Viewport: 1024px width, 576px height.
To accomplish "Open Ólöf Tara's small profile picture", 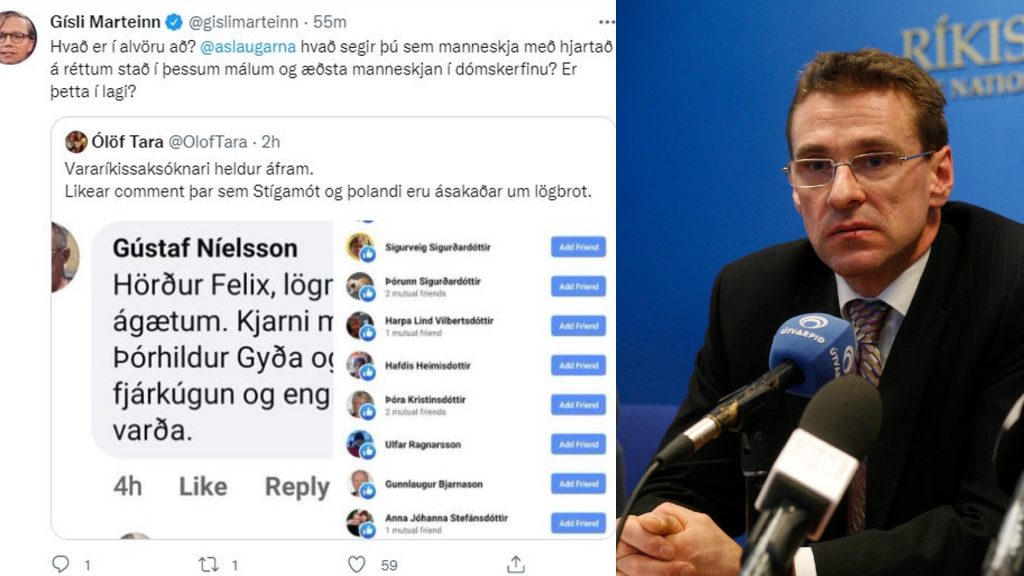I will click(x=76, y=142).
